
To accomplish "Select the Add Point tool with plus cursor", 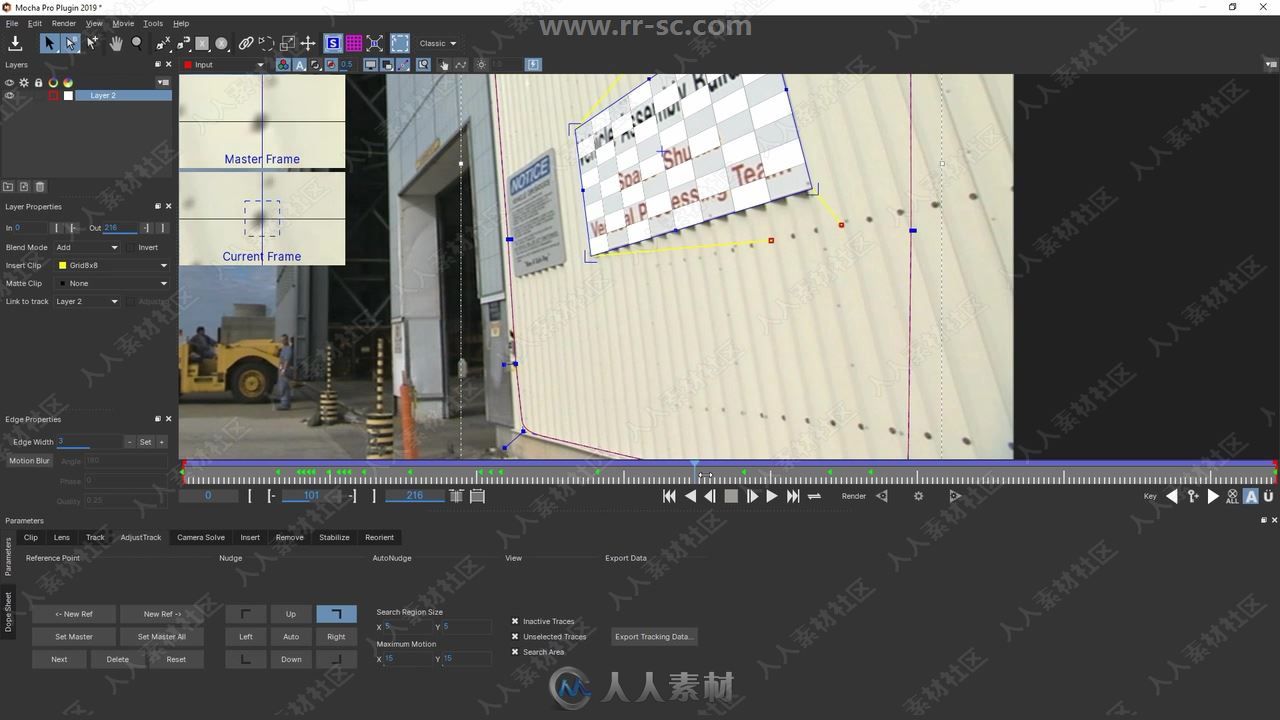I will pyautogui.click(x=92, y=43).
